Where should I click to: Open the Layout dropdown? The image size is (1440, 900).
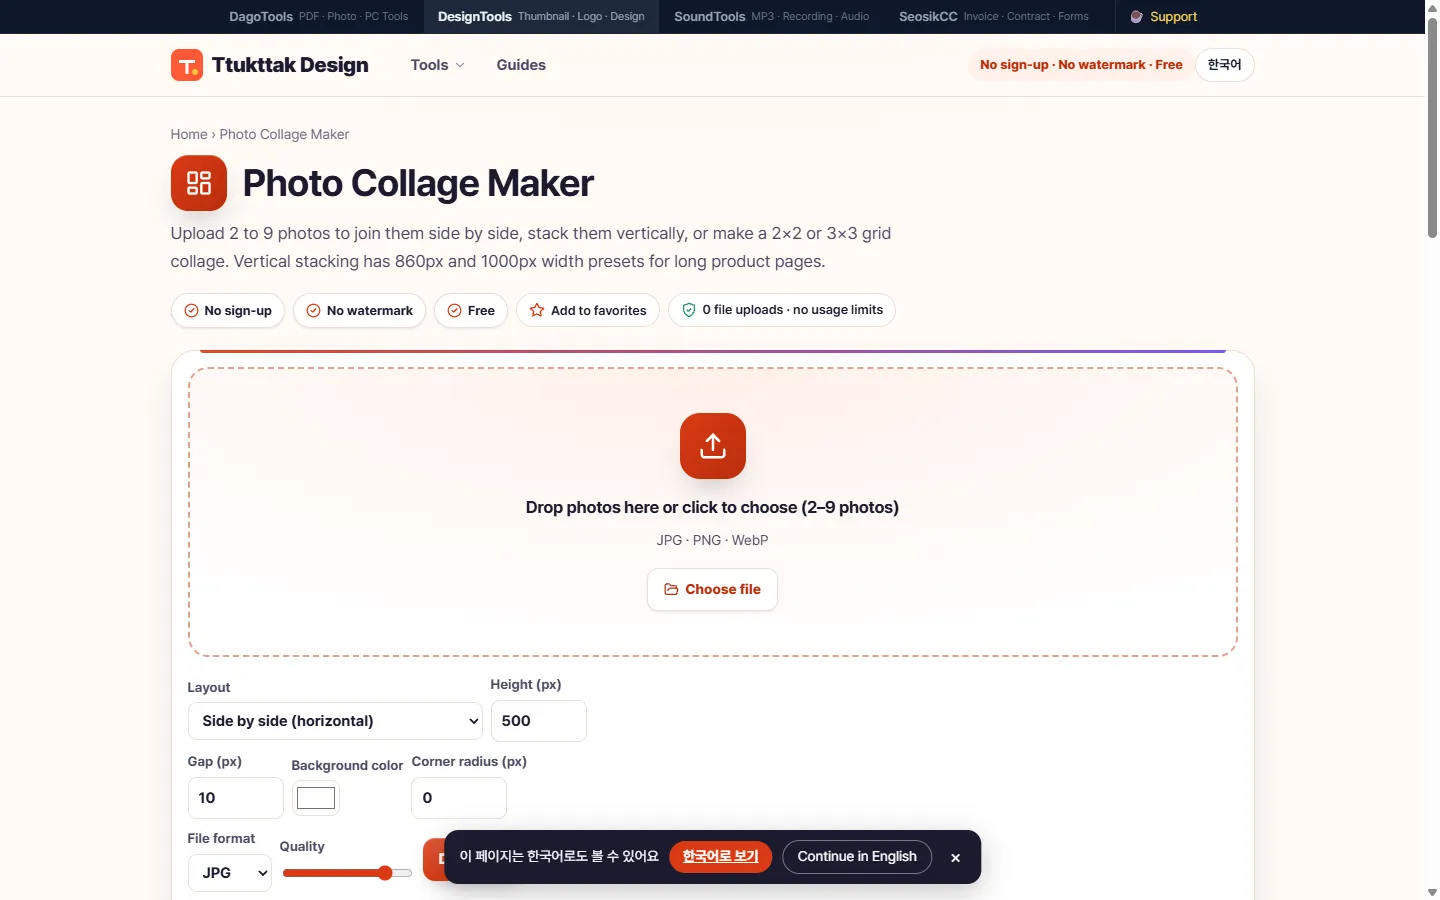pos(335,721)
